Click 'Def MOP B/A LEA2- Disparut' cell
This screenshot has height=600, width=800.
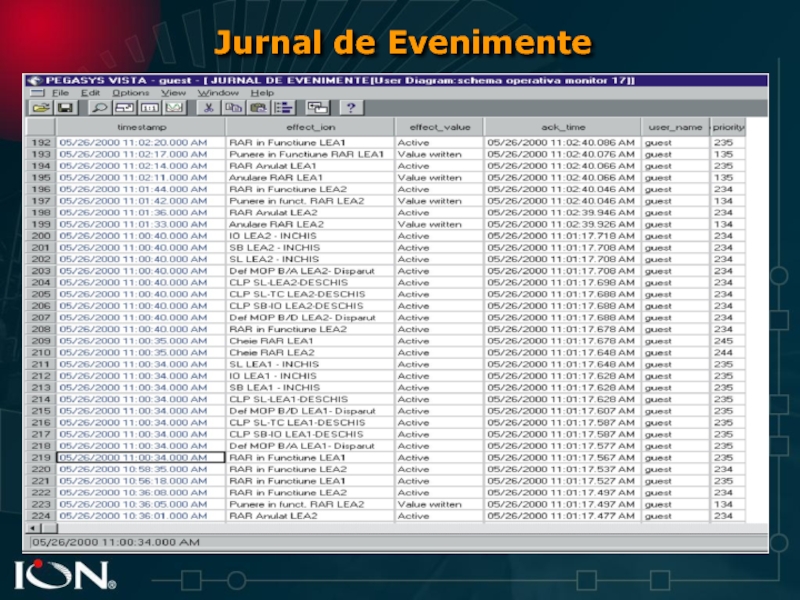click(x=310, y=271)
